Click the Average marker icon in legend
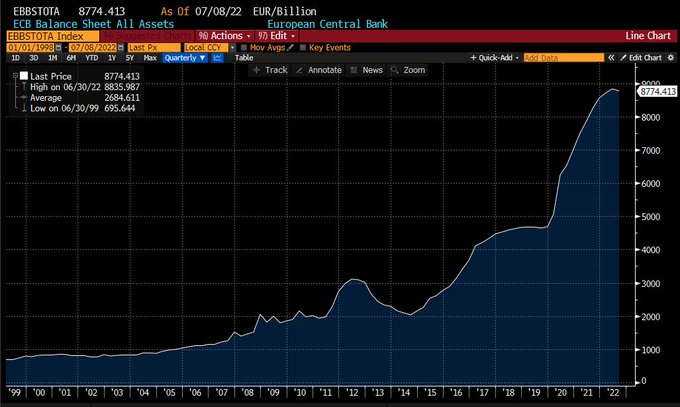The image size is (680, 407). pyautogui.click(x=24, y=98)
